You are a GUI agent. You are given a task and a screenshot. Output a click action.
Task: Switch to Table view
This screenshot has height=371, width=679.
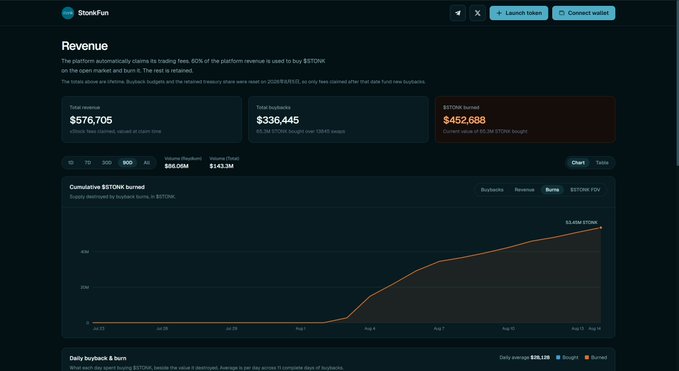(x=602, y=163)
